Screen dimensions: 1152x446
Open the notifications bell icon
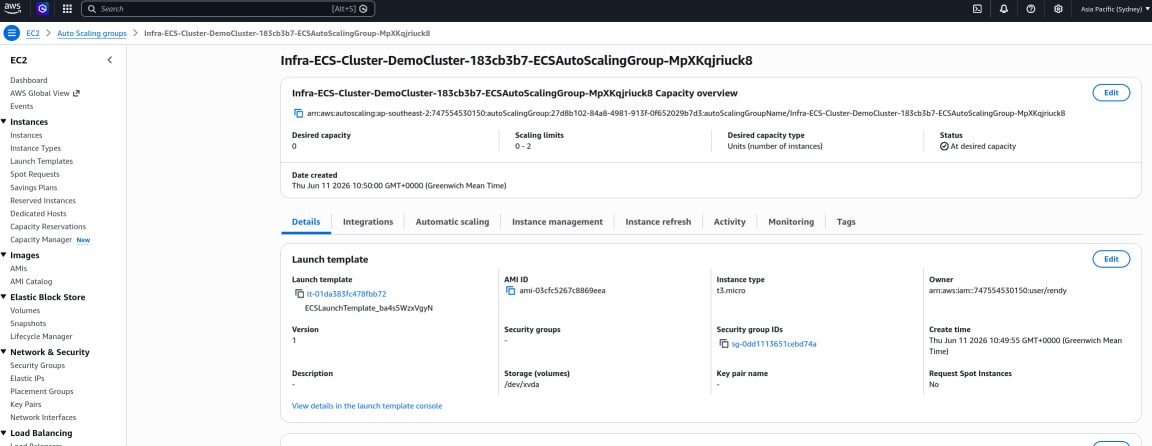coord(1004,9)
